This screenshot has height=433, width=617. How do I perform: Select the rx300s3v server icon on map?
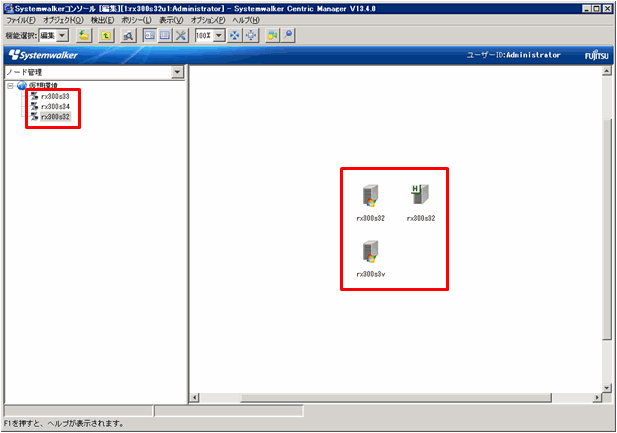click(x=370, y=251)
